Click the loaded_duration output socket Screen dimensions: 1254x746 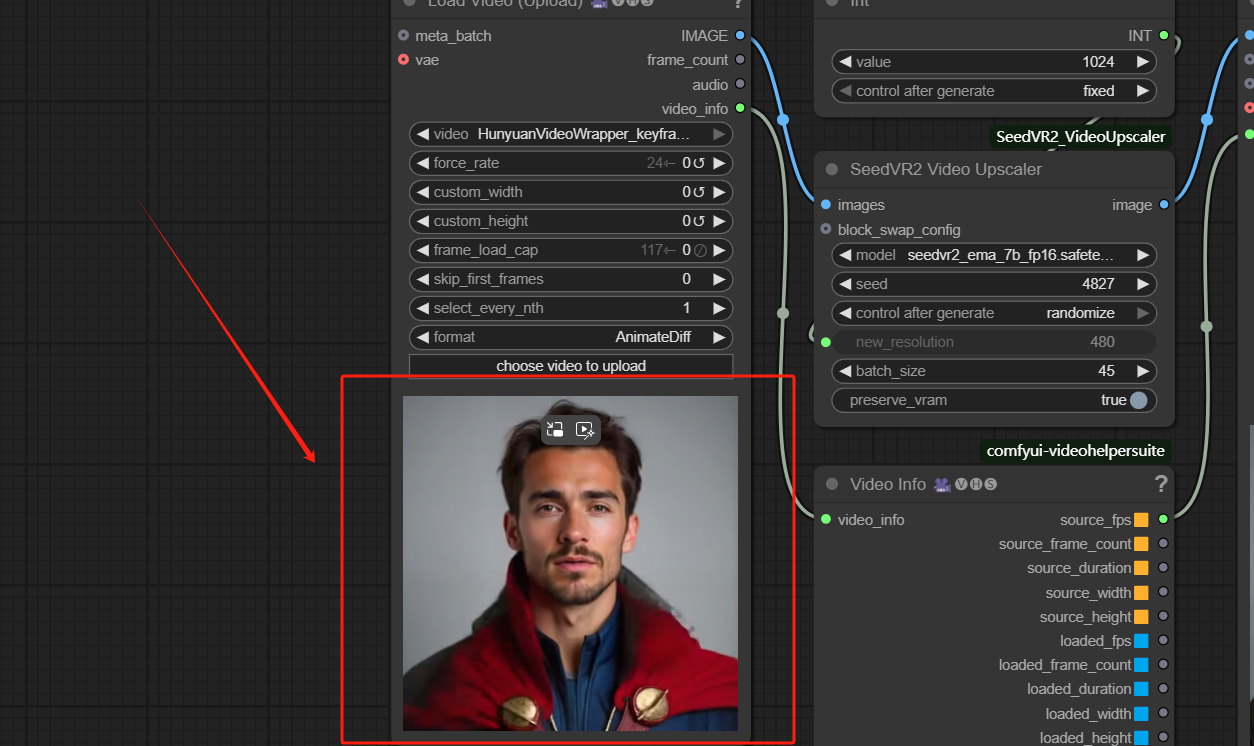click(x=1163, y=689)
